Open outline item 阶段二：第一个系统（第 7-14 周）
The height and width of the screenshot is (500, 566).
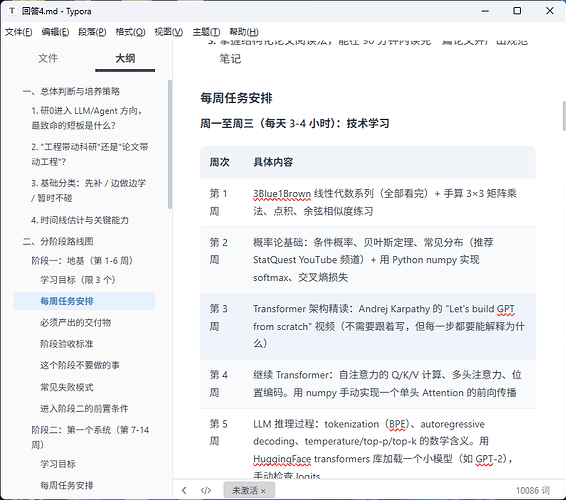90,437
